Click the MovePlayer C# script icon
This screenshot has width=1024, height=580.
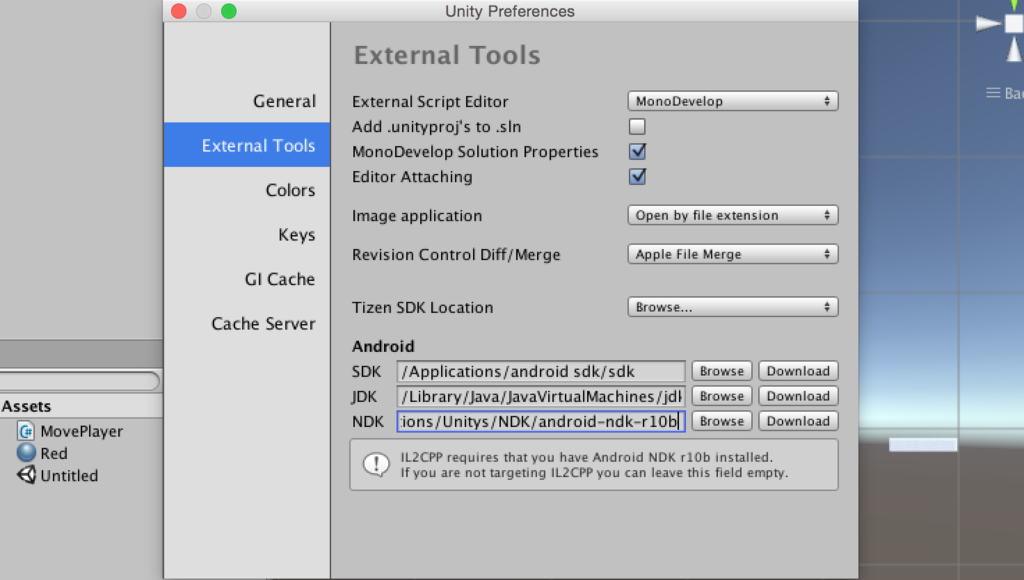pos(26,431)
